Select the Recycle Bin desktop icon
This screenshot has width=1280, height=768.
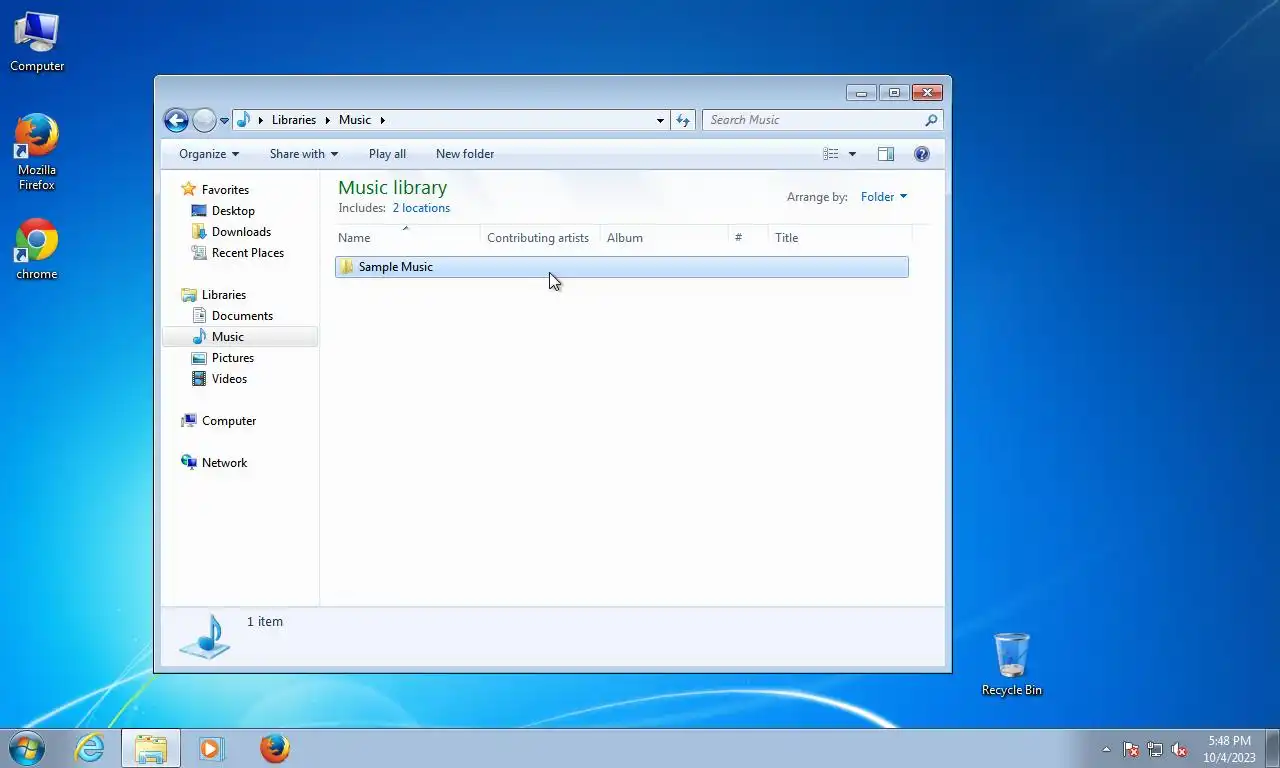click(x=1012, y=664)
